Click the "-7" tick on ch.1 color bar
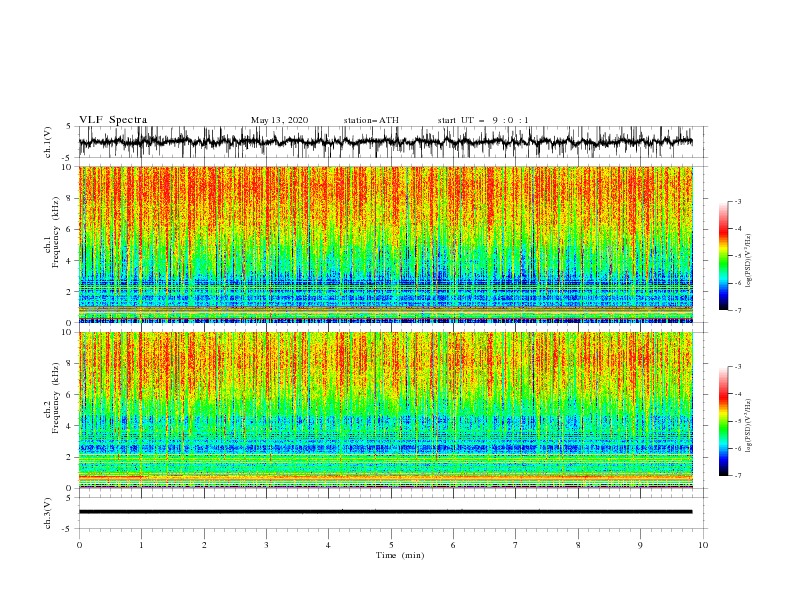 click(737, 310)
